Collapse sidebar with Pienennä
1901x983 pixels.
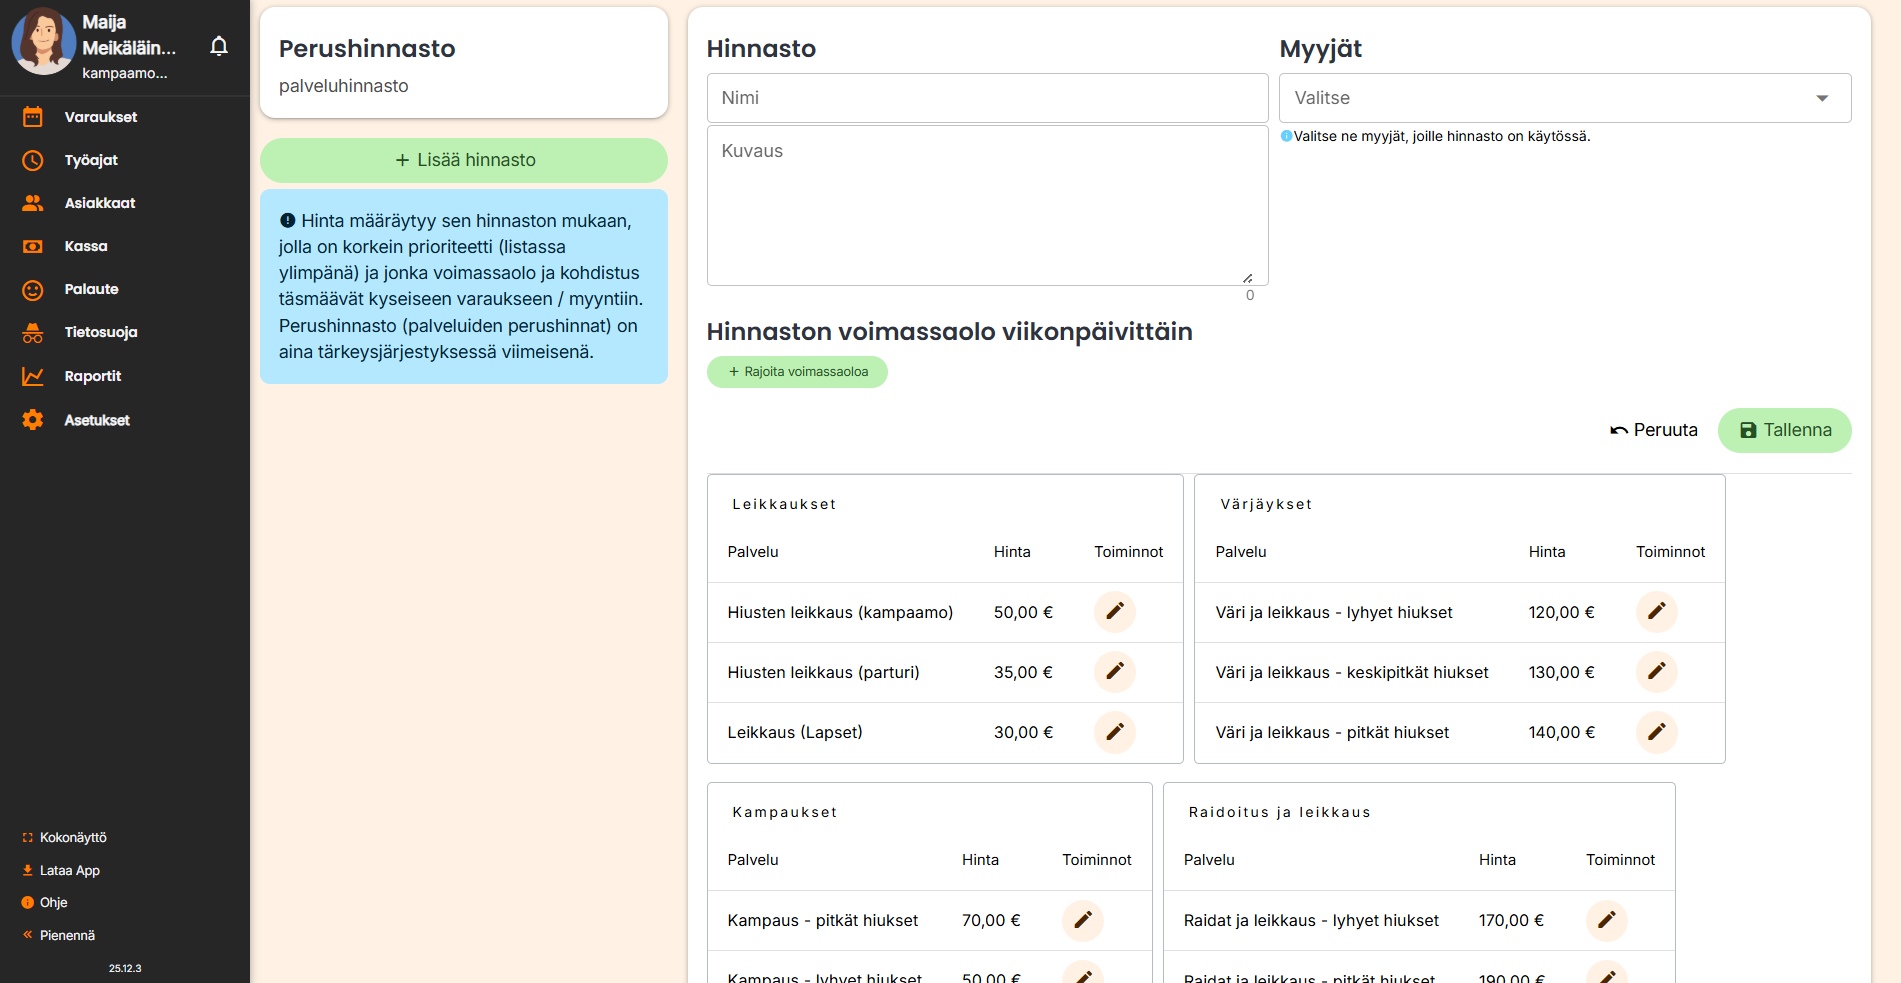point(66,936)
